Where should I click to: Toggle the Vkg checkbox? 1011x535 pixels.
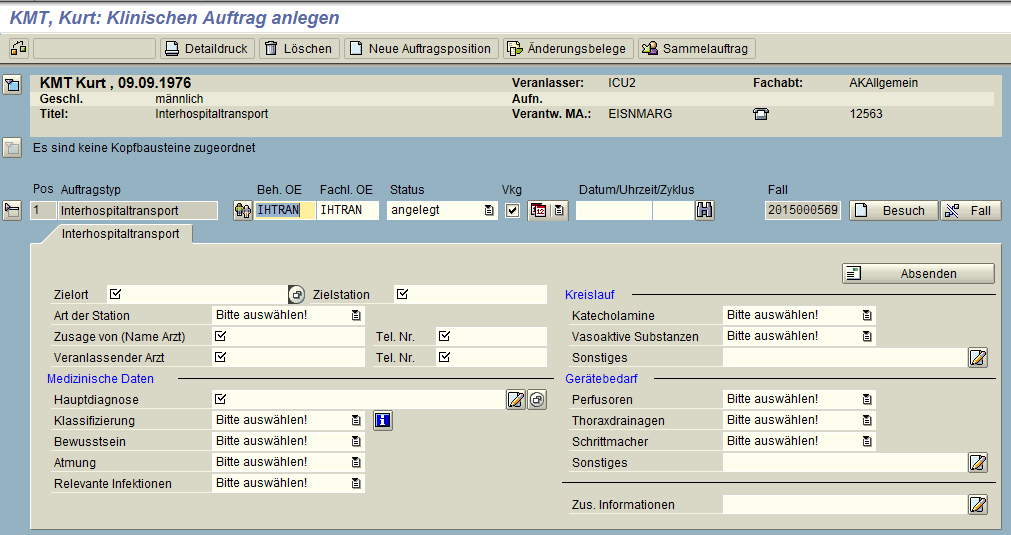click(x=513, y=211)
